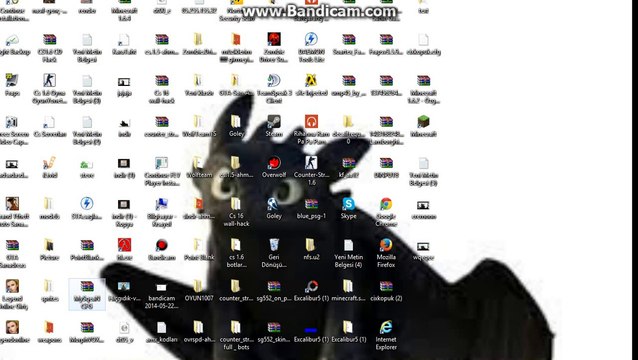This screenshot has width=638, height=360.
Task: Select the Cs 16 wall-hack folder
Action: 236,212
